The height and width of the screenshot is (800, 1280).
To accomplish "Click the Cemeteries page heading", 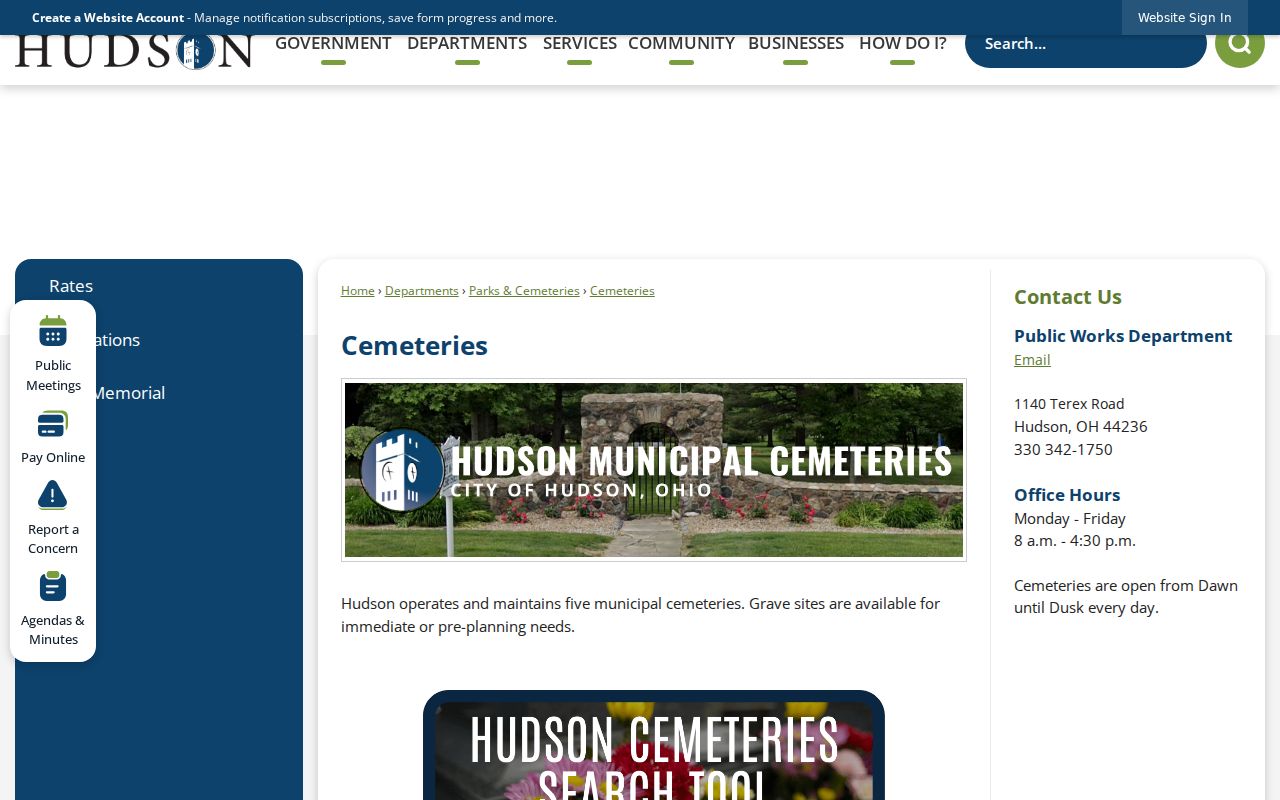I will 414,346.
